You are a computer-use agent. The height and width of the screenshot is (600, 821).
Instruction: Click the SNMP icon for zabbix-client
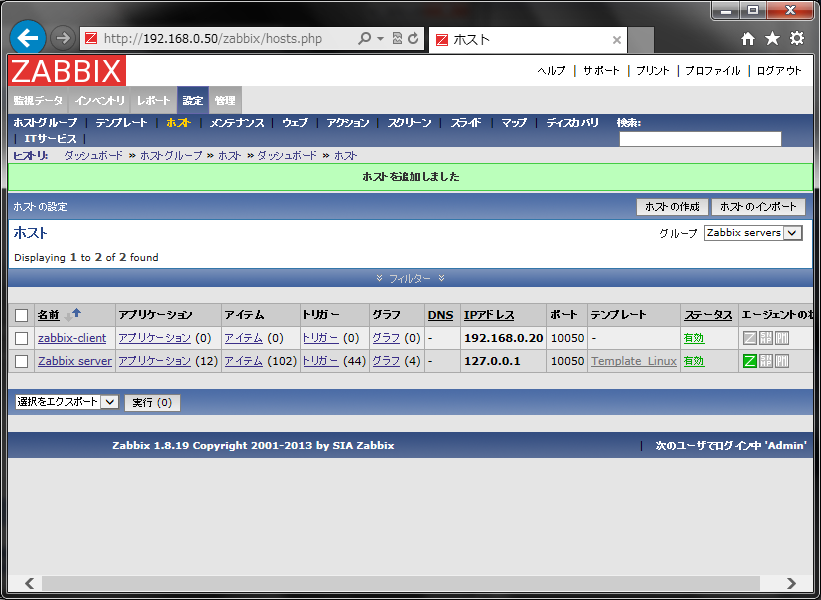pos(766,338)
